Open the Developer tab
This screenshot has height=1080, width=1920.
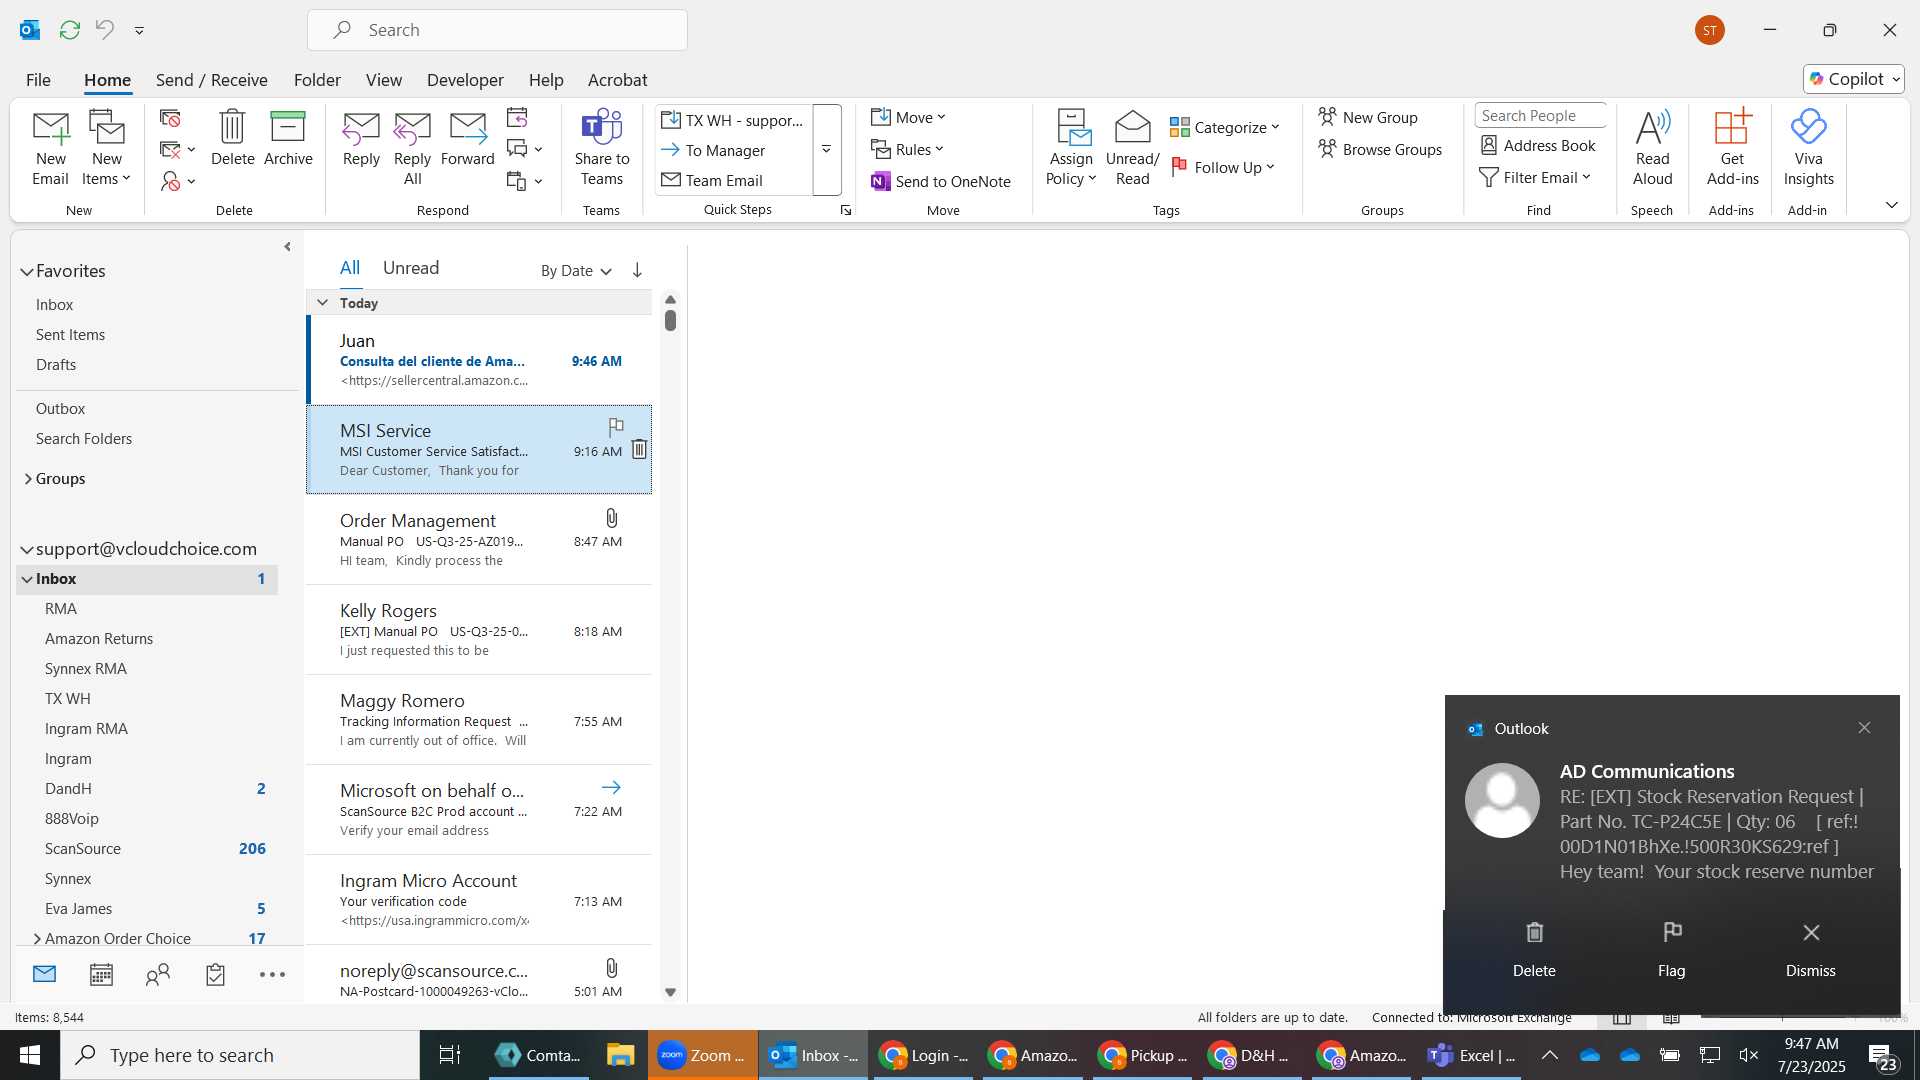465,80
